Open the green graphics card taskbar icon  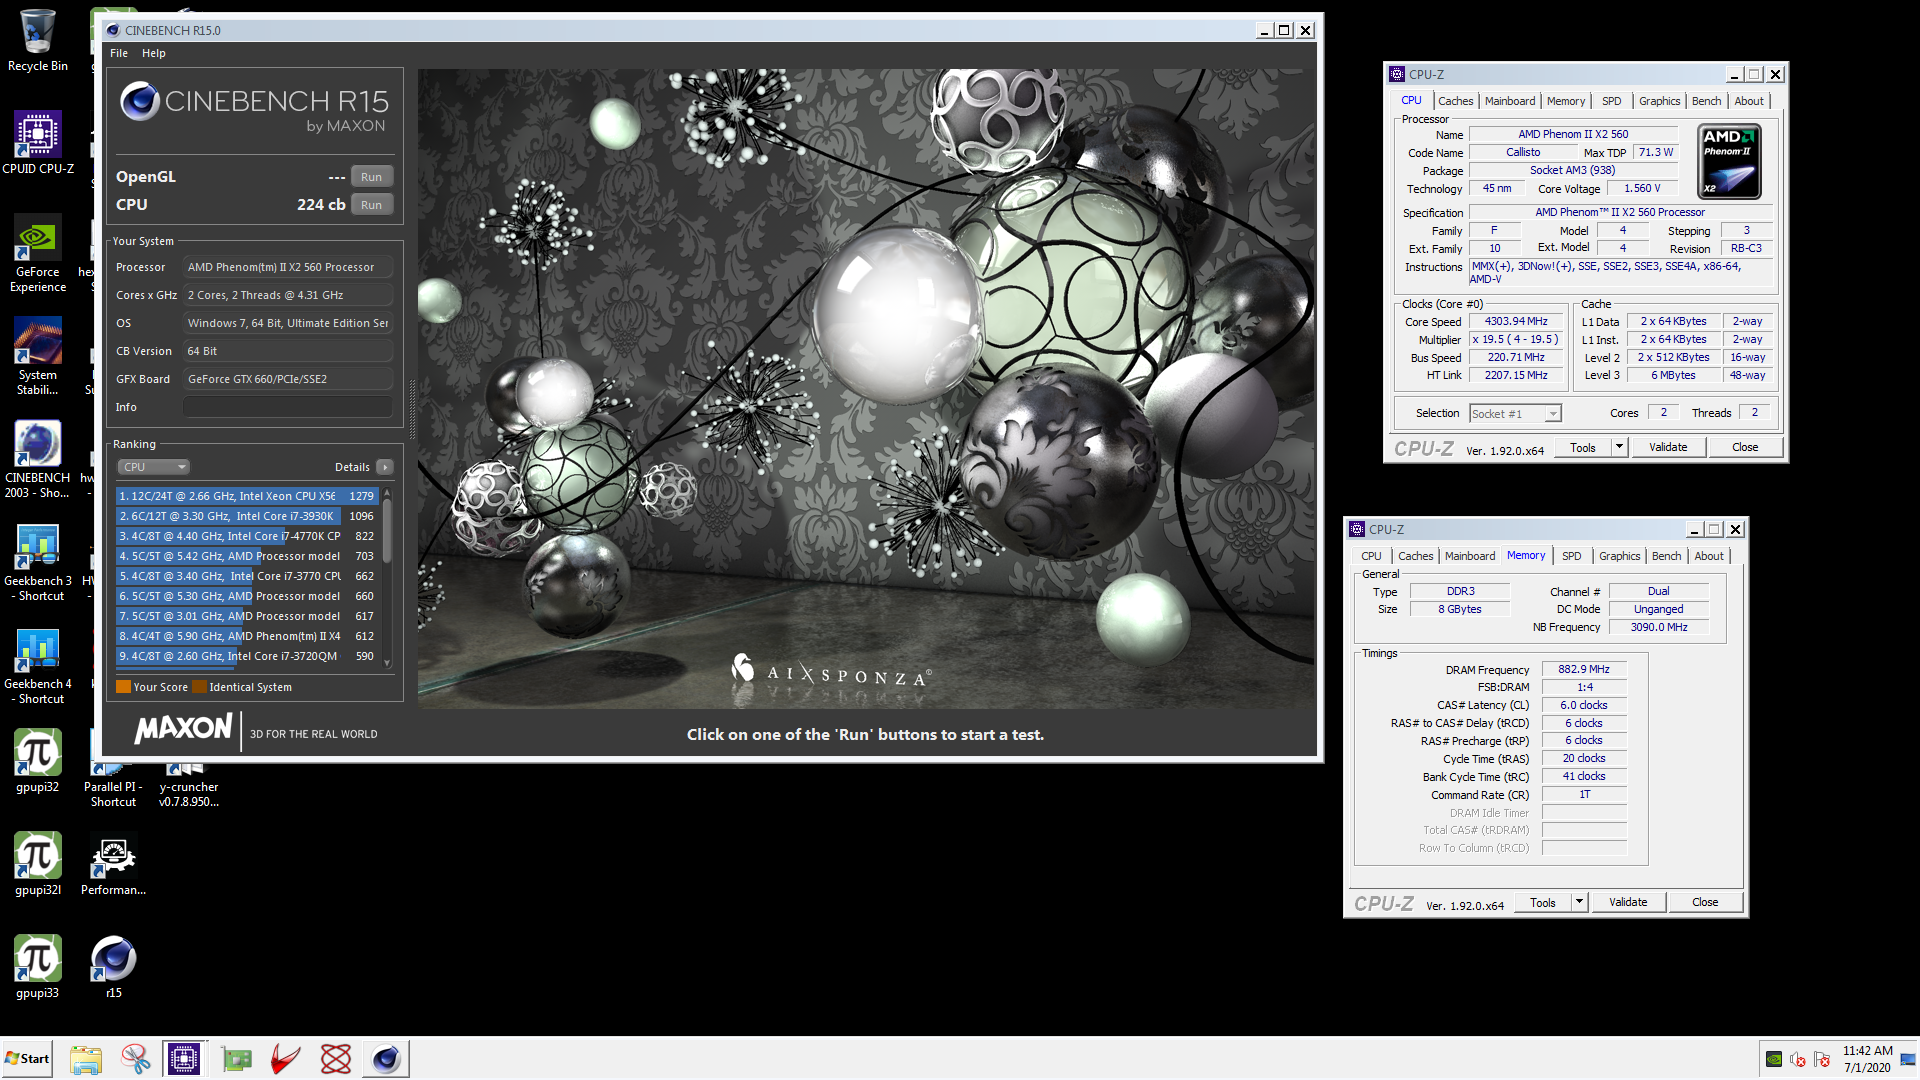pyautogui.click(x=236, y=1059)
